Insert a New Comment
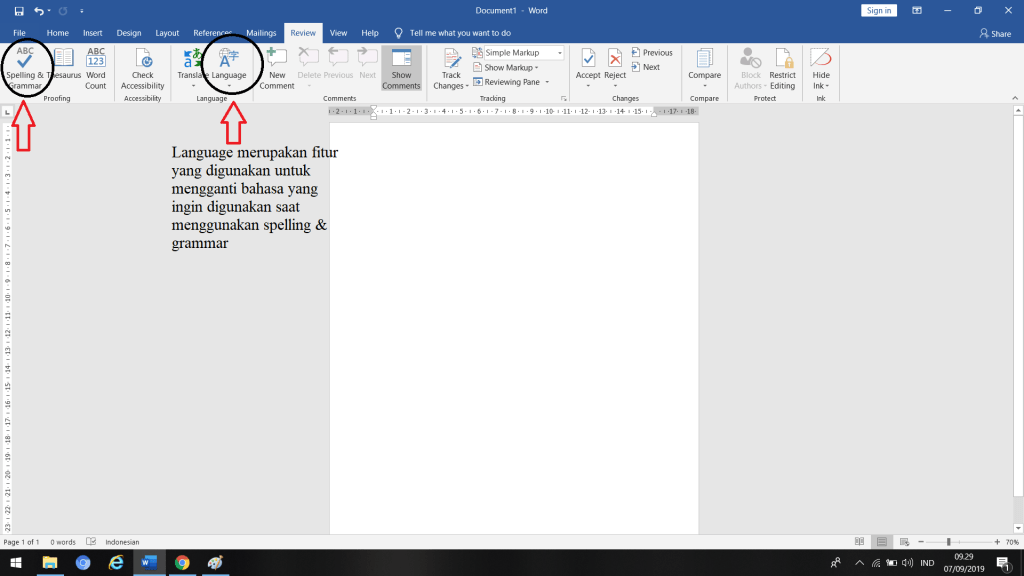 click(x=277, y=68)
